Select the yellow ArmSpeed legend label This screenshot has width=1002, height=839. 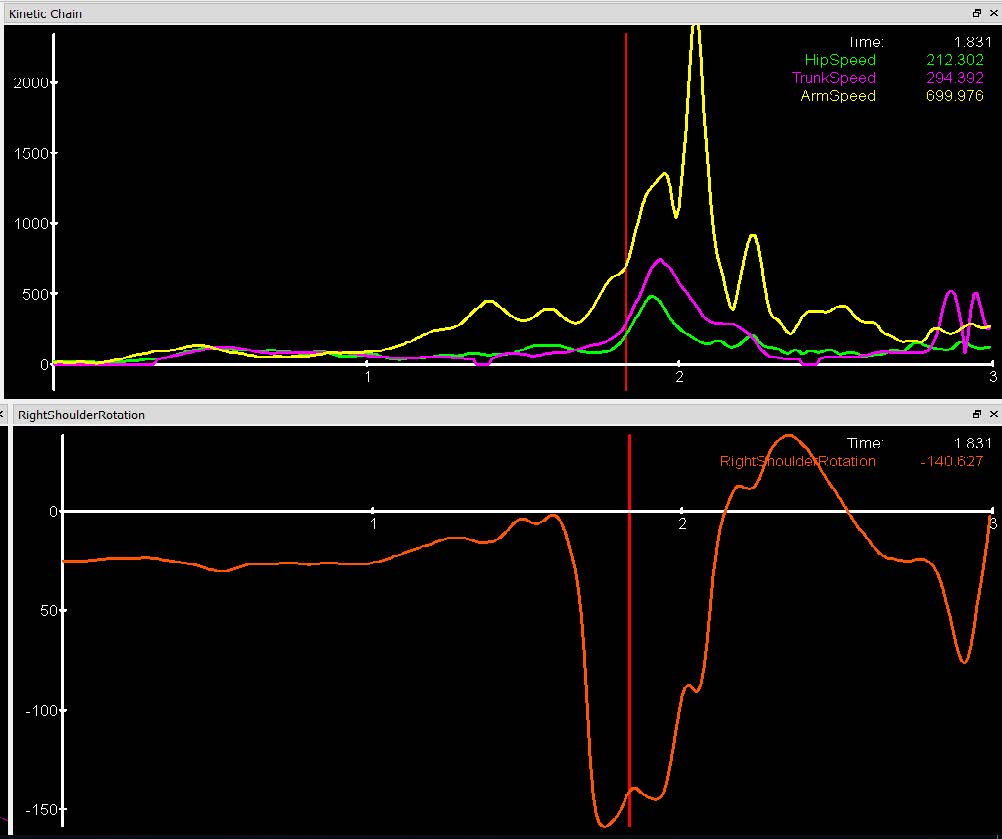tap(837, 96)
